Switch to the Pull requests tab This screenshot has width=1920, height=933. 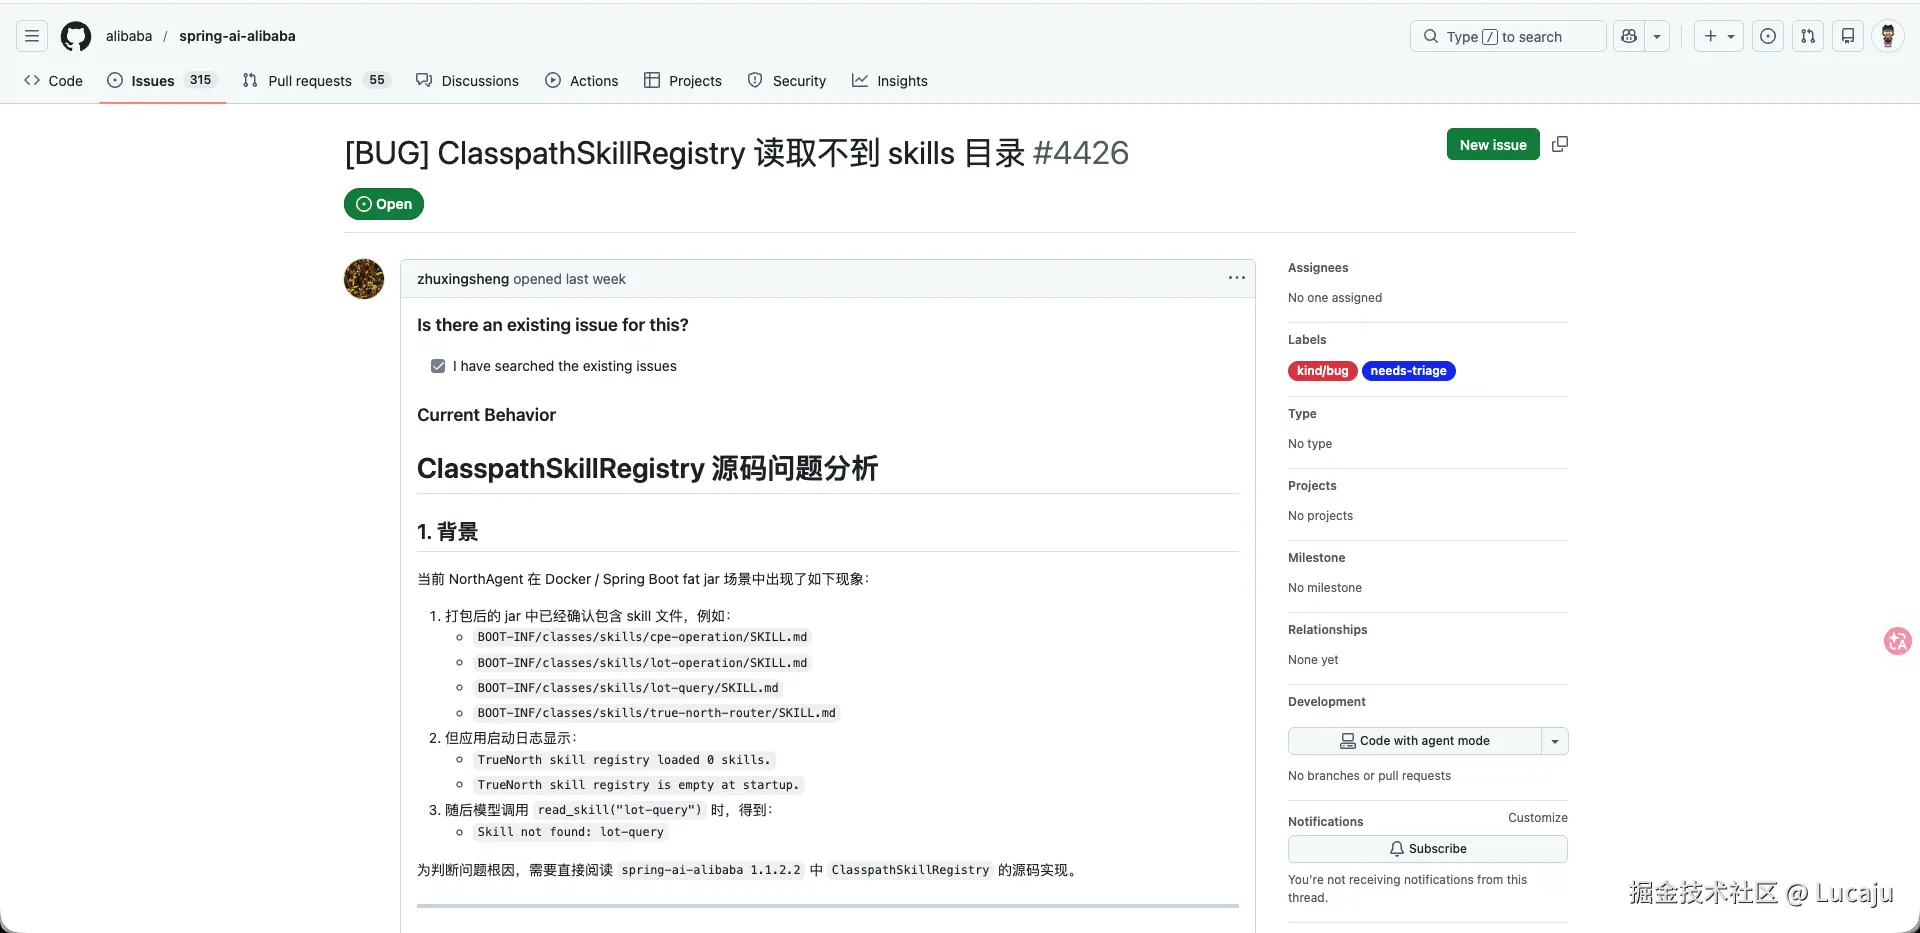coord(315,81)
